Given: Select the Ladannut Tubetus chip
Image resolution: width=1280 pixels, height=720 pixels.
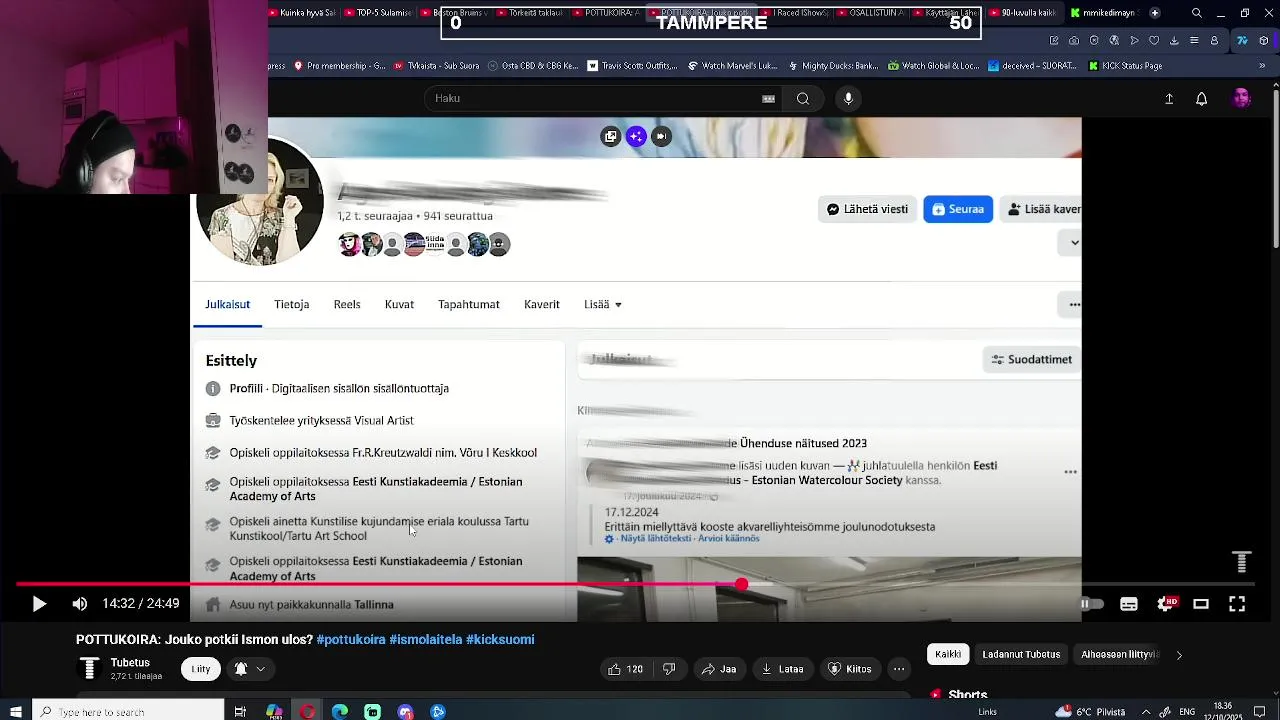Looking at the screenshot, I should pos(1021,655).
